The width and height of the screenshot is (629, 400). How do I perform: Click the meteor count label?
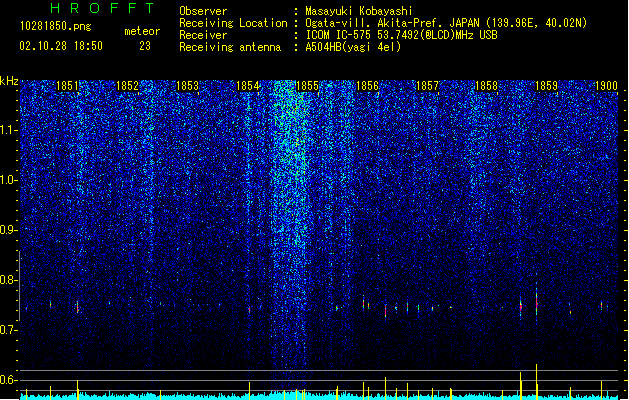pos(142,31)
